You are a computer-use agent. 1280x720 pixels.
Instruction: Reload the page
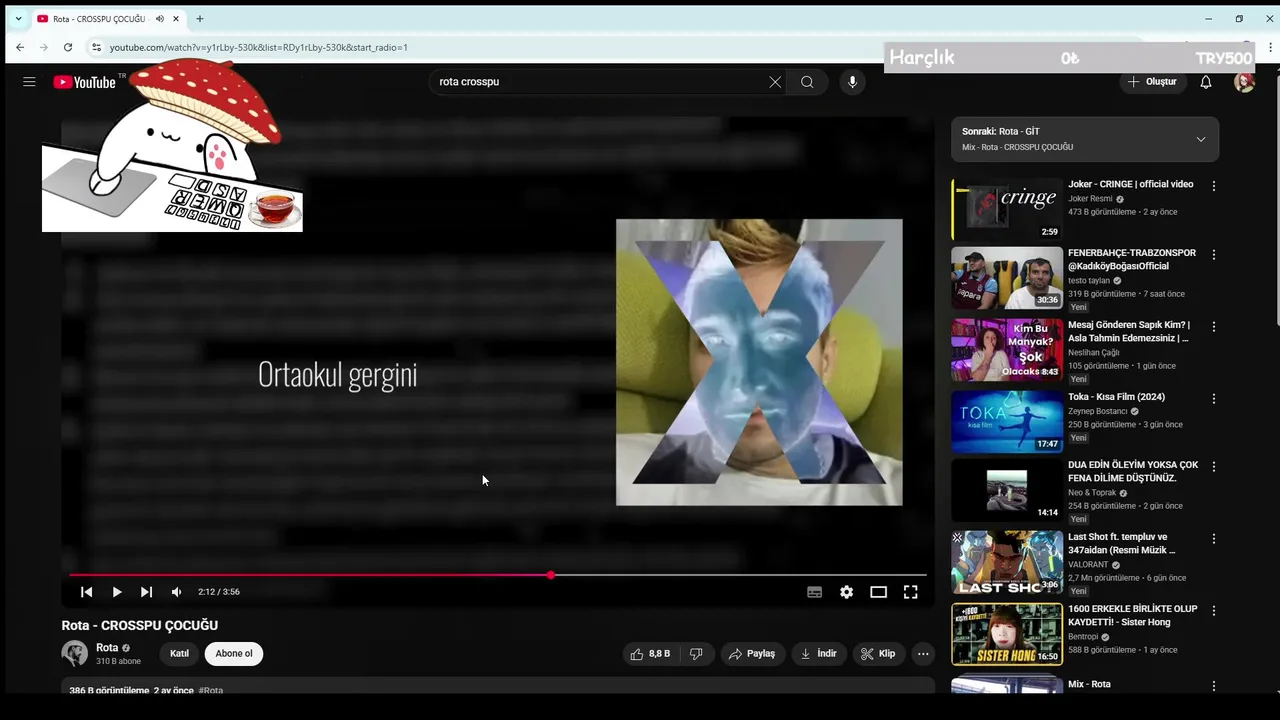[x=68, y=47]
